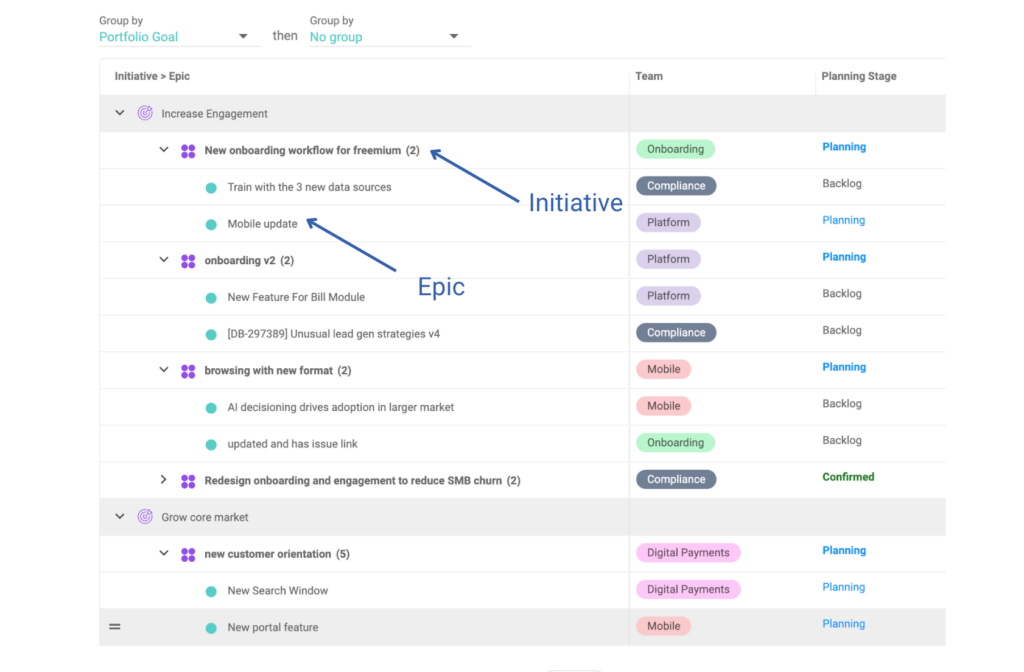
Task: Open the Mobile update epic
Action: point(262,223)
